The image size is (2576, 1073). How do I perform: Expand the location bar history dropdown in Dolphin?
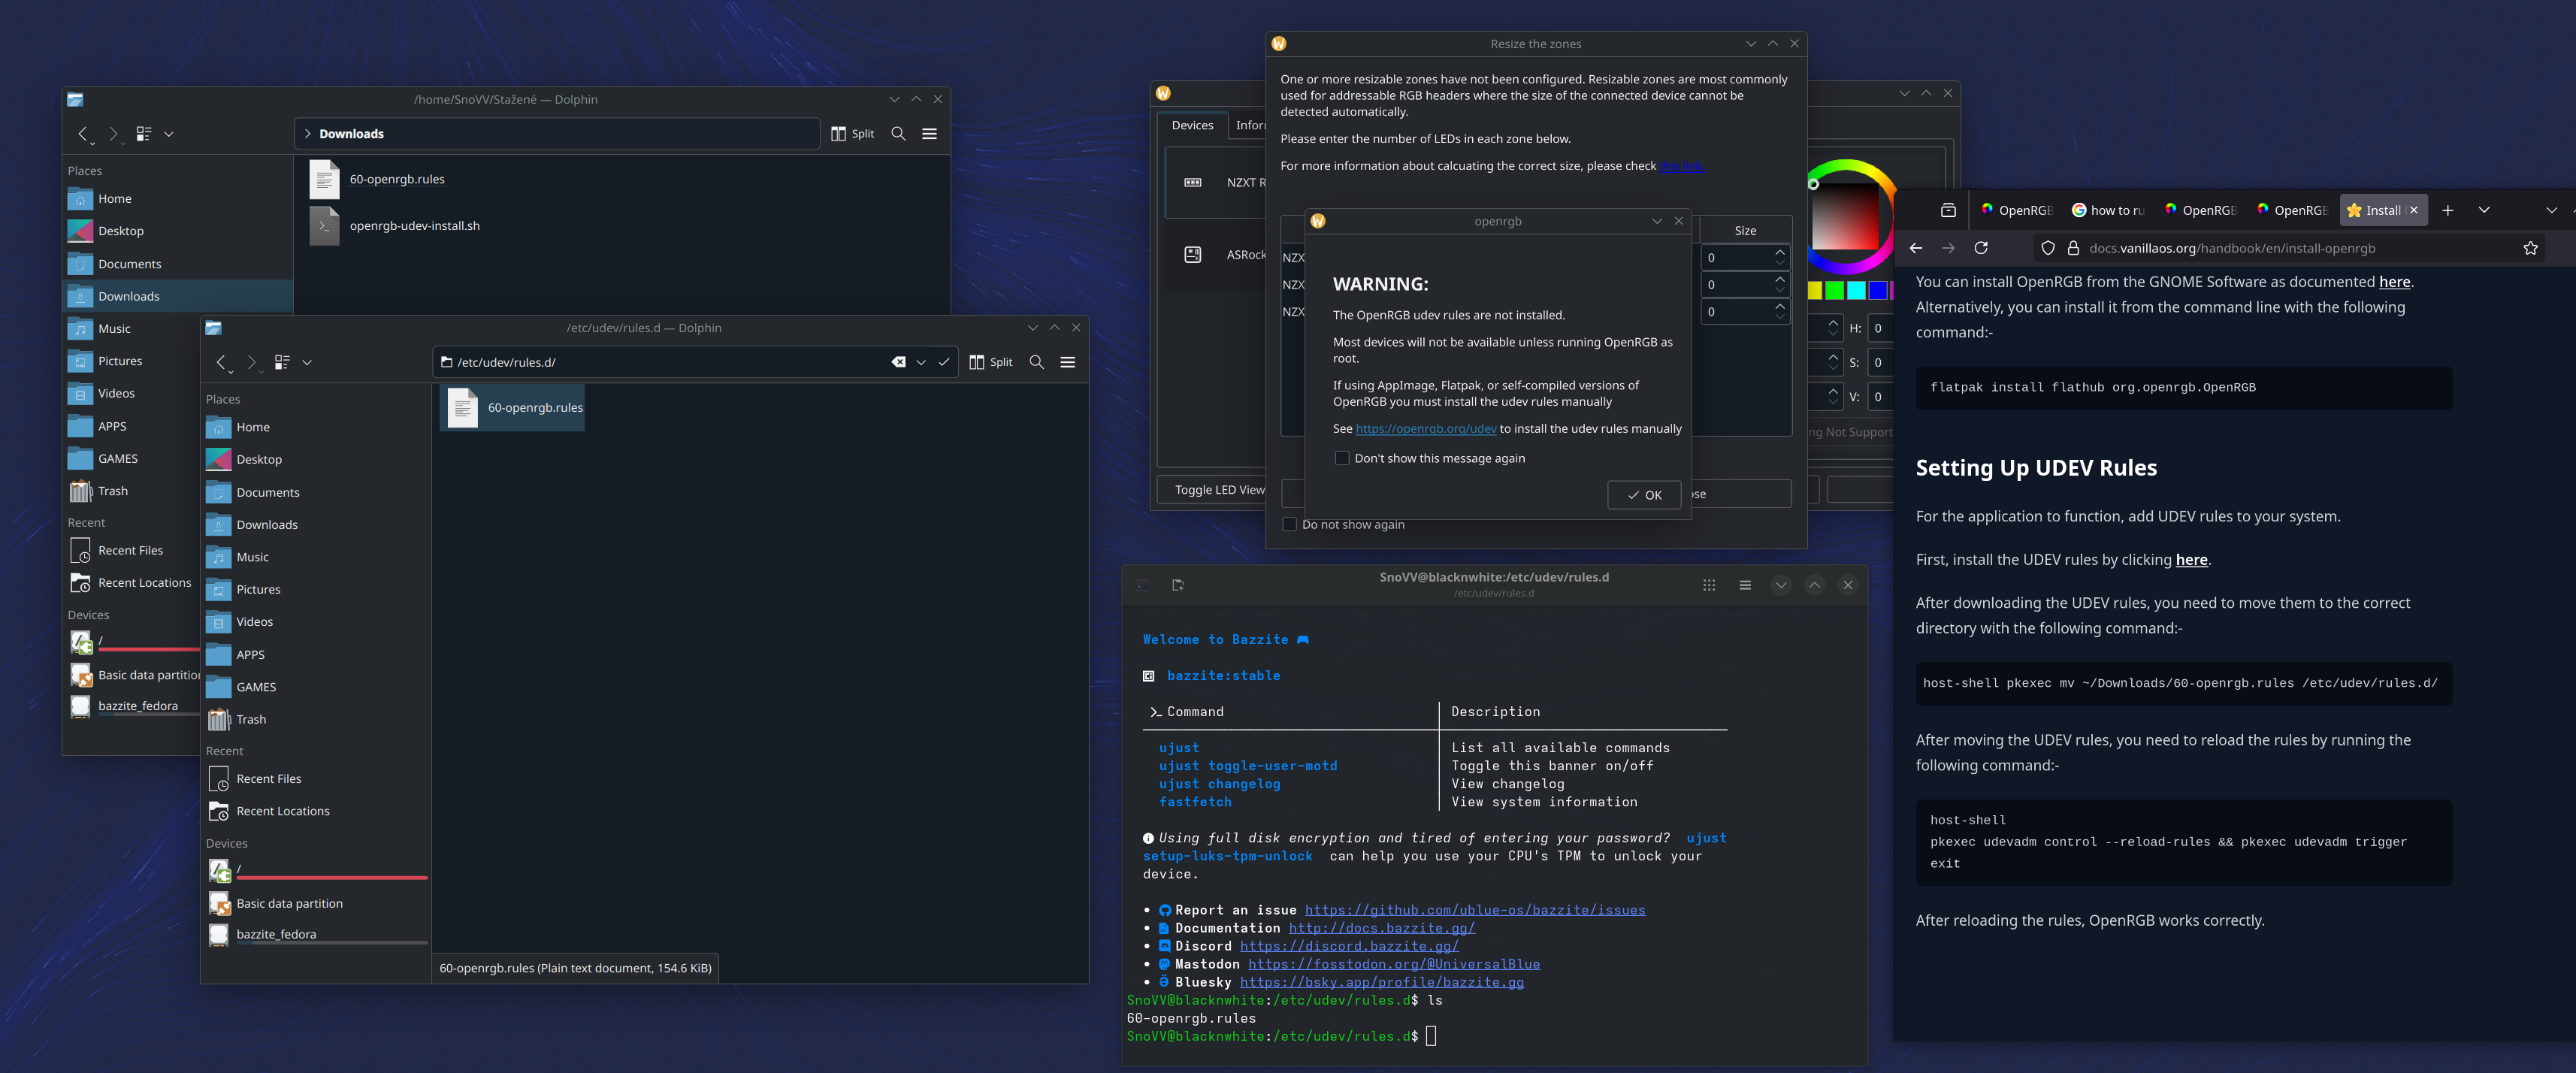tap(921, 362)
